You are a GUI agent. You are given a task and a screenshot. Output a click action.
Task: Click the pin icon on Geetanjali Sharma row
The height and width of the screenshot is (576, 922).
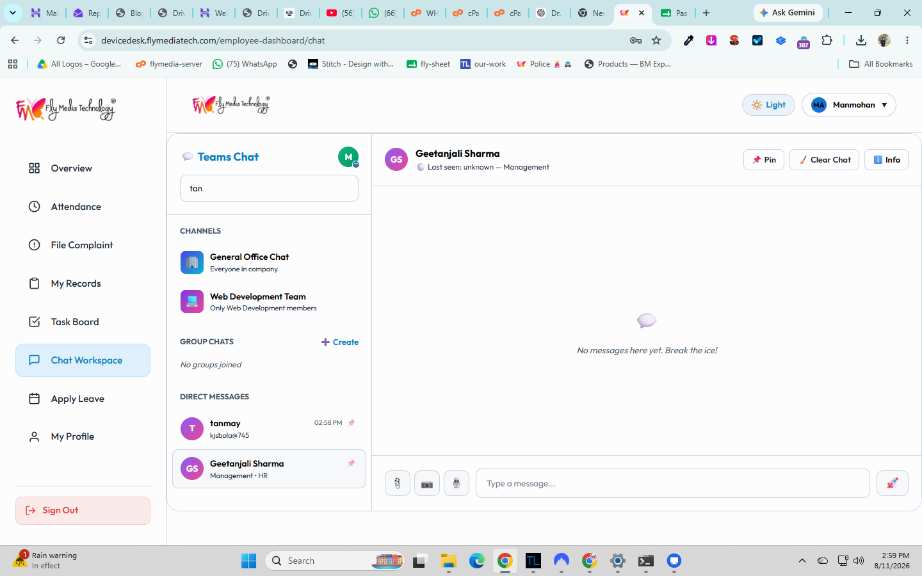click(x=352, y=463)
